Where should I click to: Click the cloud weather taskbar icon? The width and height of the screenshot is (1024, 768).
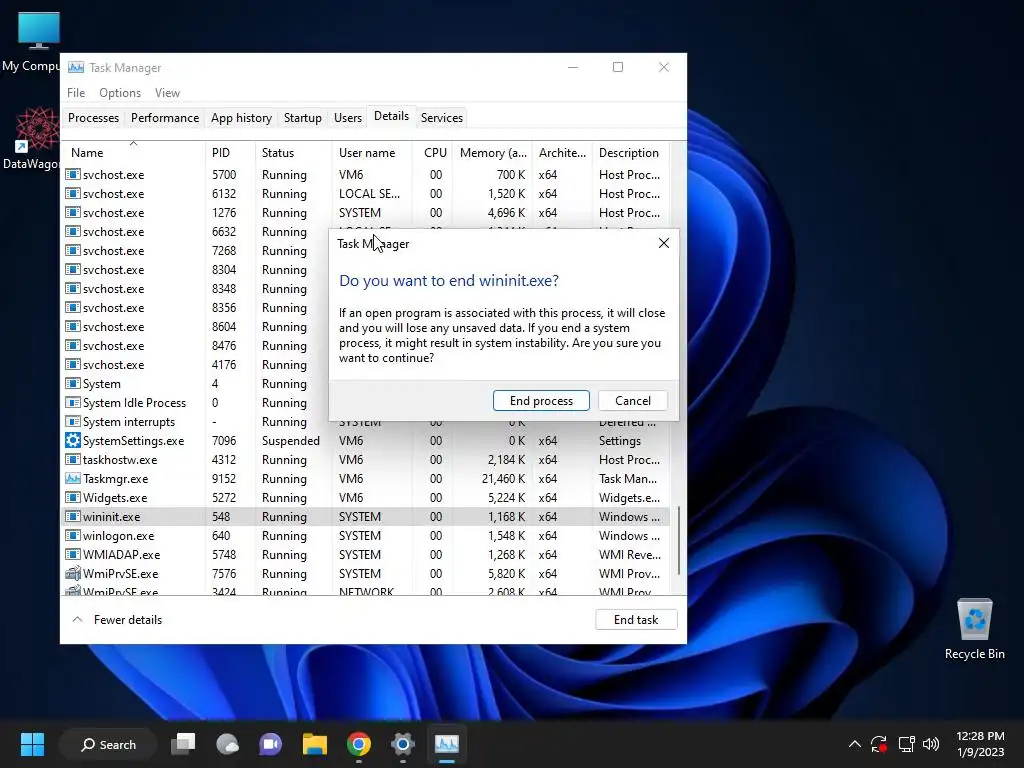pyautogui.click(x=227, y=744)
